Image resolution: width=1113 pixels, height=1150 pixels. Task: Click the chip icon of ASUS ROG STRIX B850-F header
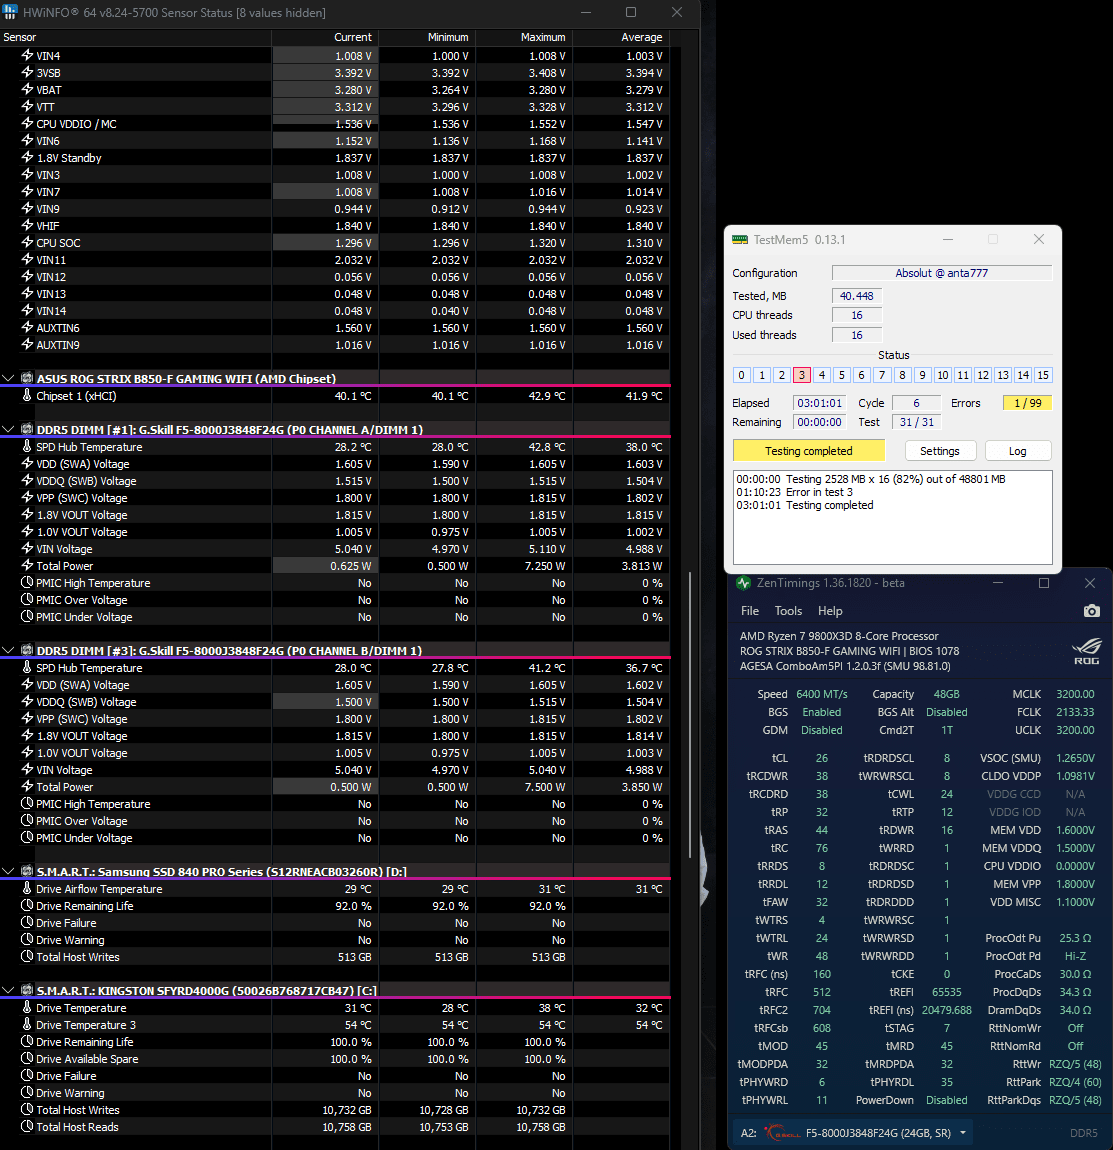pyautogui.click(x=27, y=378)
